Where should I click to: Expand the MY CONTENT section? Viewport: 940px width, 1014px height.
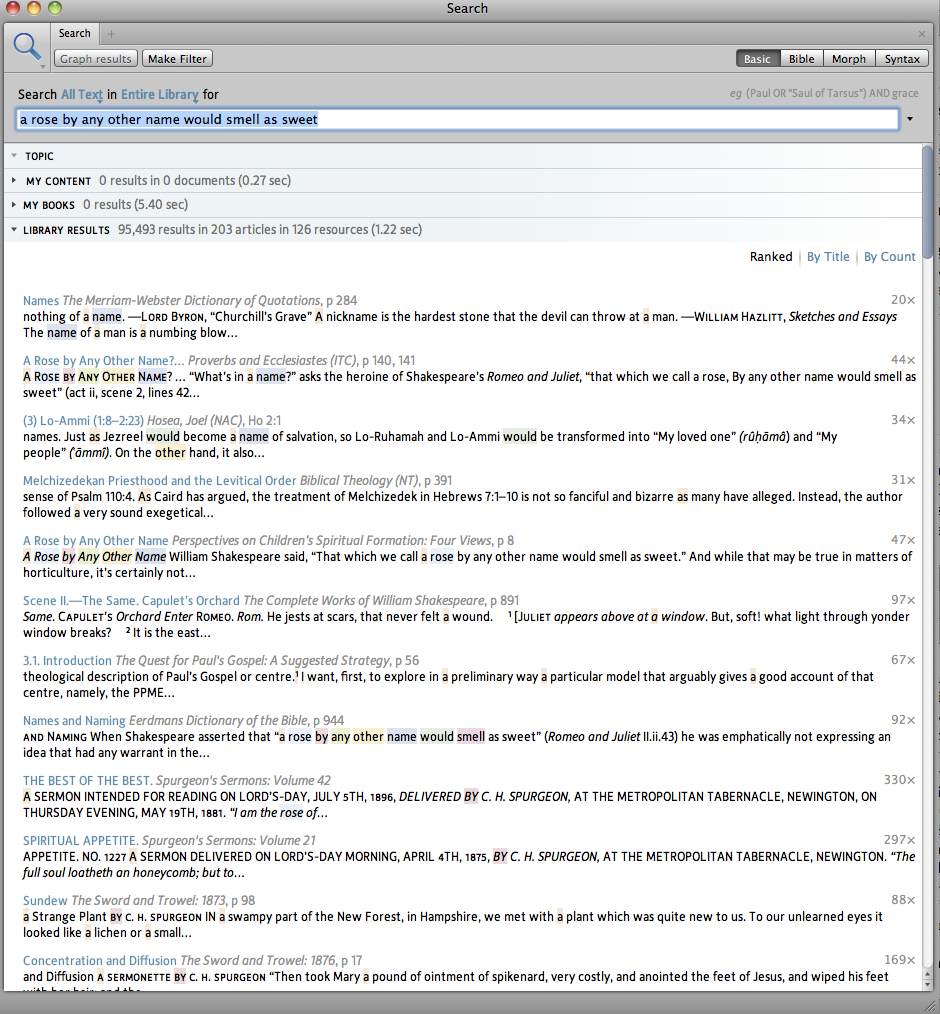(14, 180)
